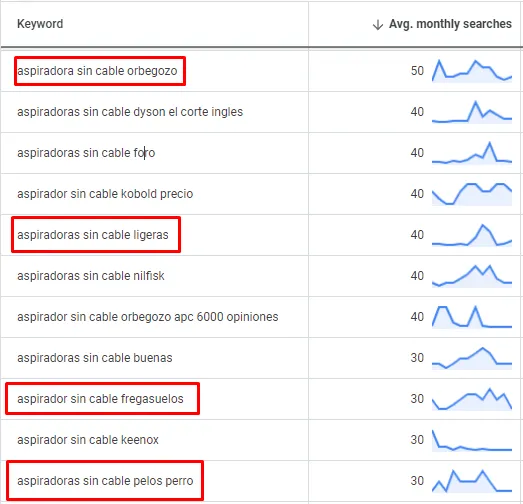The height and width of the screenshot is (504, 523).
Task: Select keyword aspiradoras sin cable dyson el corte ingles
Action: click(x=130, y=112)
